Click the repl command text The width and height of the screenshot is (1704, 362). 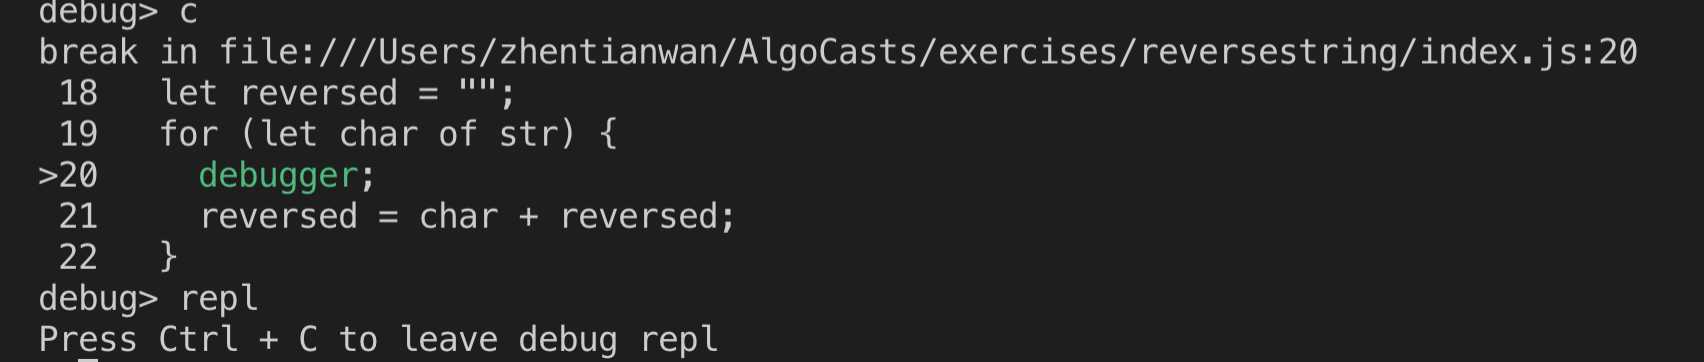(x=219, y=299)
